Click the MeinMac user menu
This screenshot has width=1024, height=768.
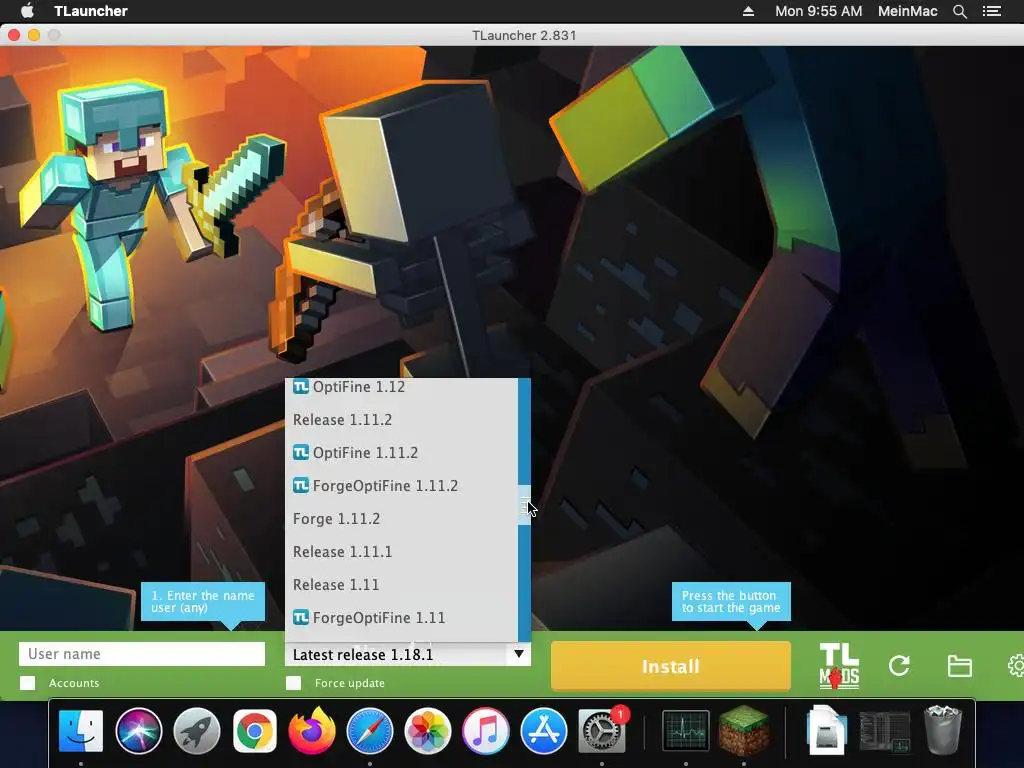click(907, 11)
